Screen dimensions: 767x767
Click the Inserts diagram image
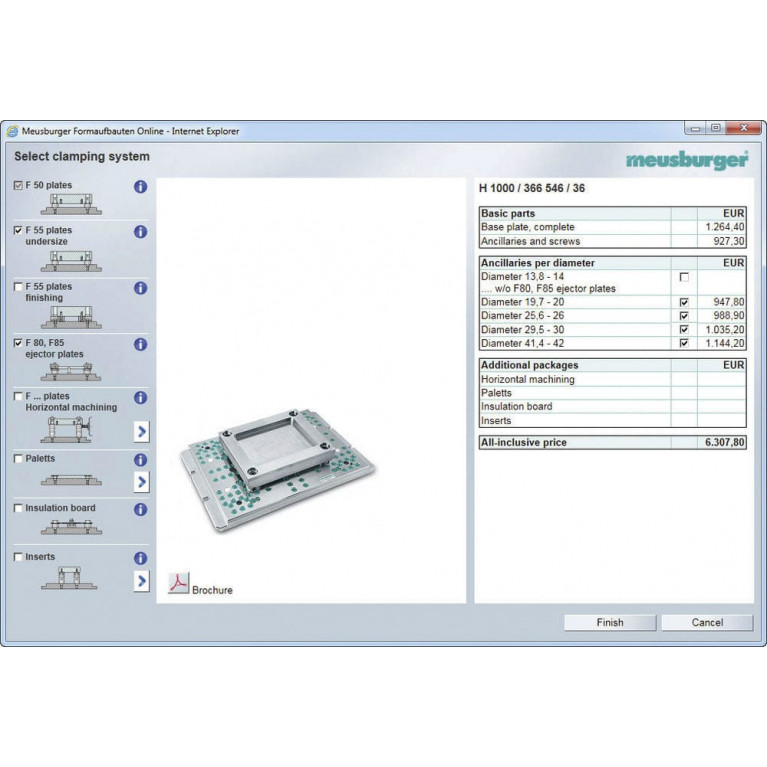coord(69,578)
